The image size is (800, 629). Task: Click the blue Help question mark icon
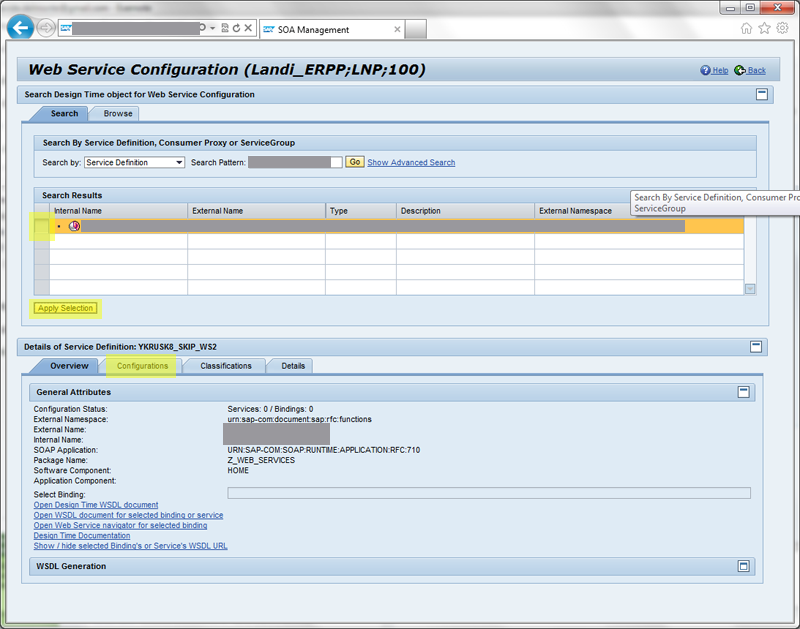[x=705, y=70]
